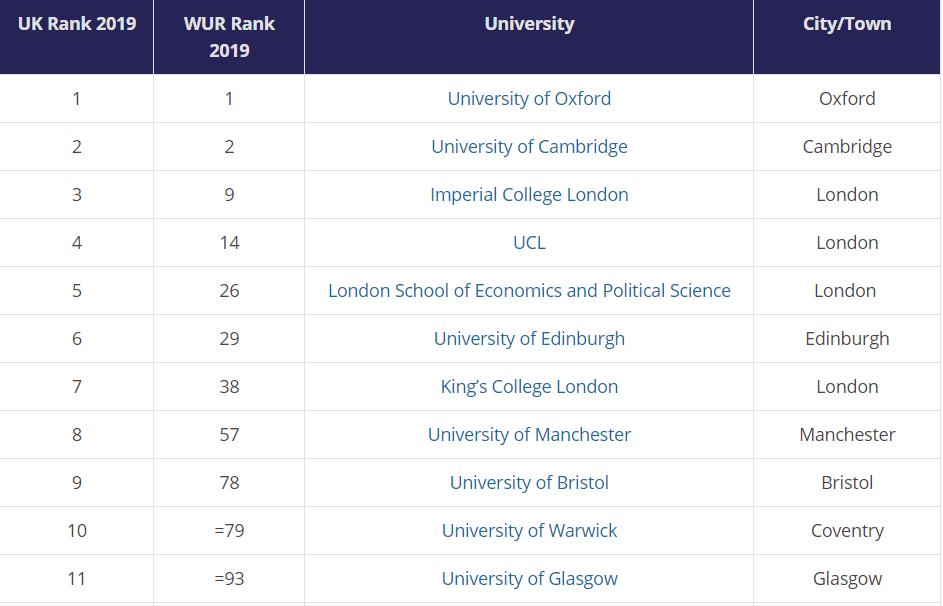Open the University of Warwick link
Image resolution: width=943 pixels, height=606 pixels.
click(x=529, y=531)
